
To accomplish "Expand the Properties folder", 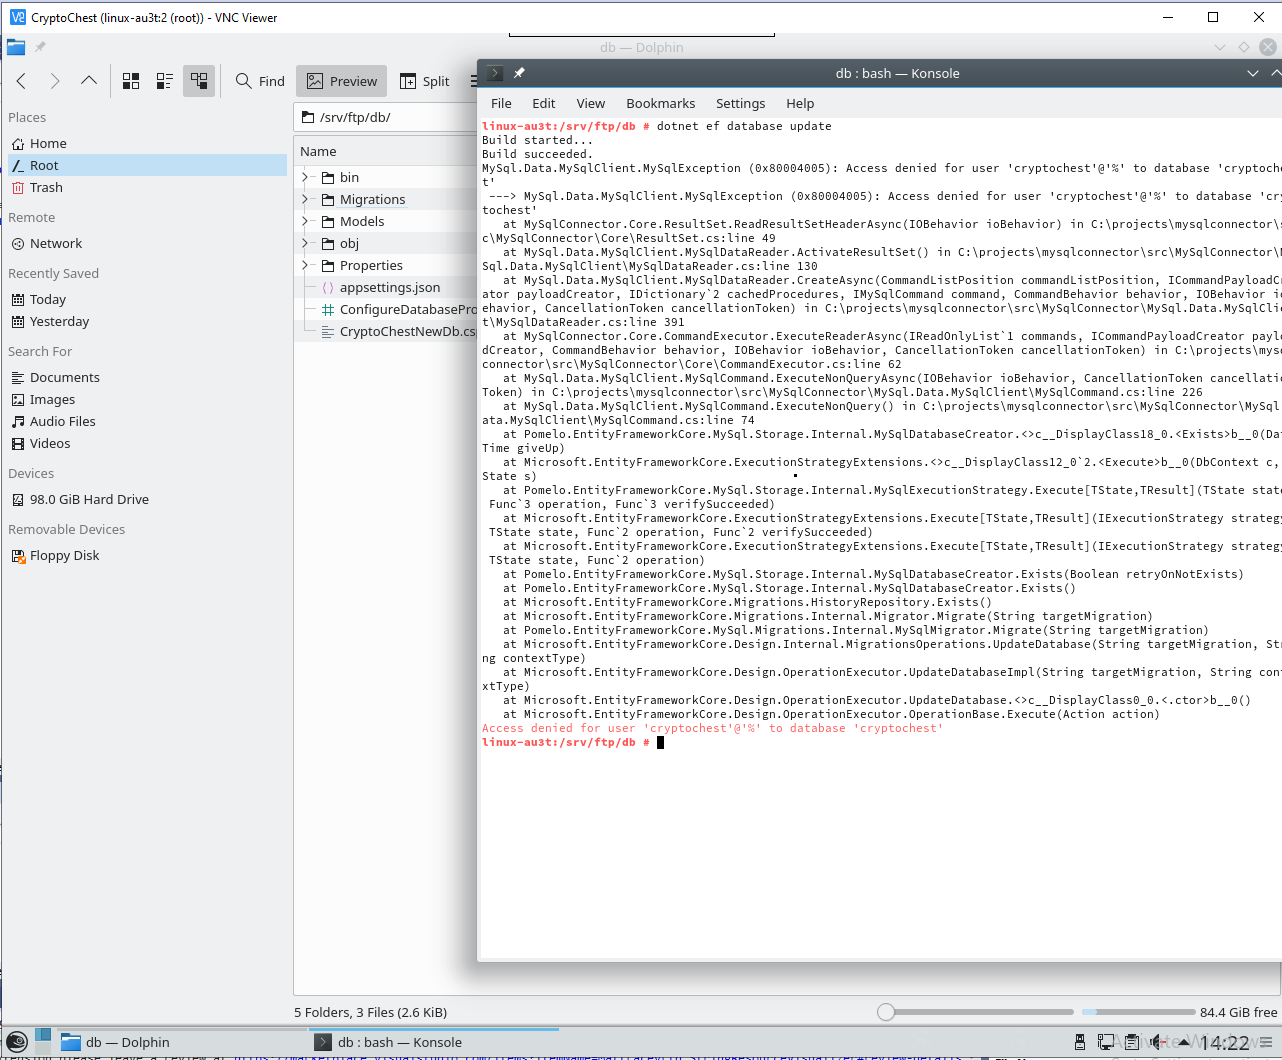I will [x=305, y=265].
